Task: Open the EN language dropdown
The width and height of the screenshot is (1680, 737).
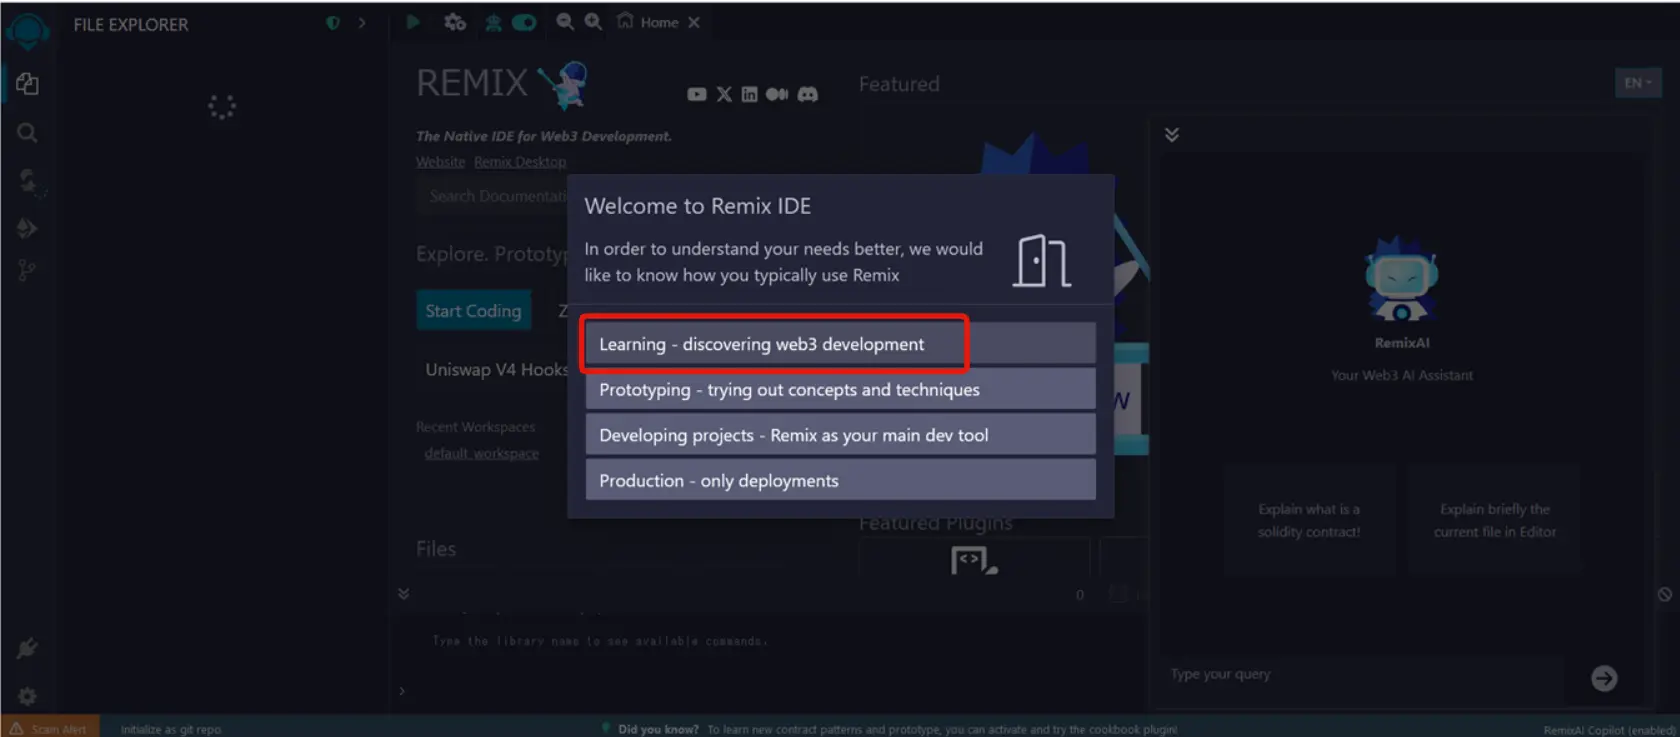Action: pyautogui.click(x=1638, y=83)
